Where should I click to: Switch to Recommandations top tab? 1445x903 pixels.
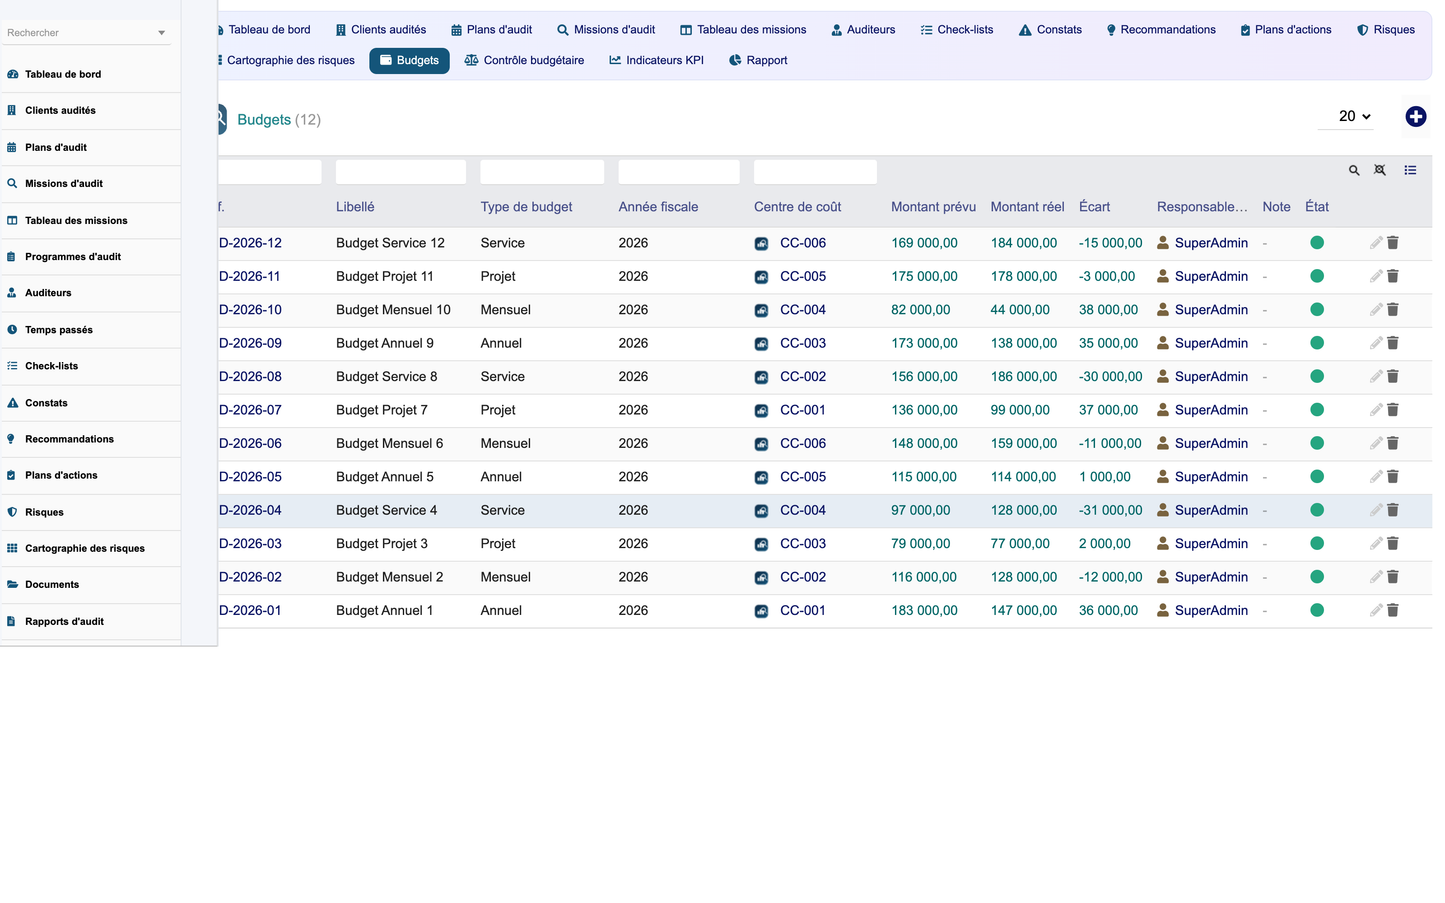point(1161,30)
